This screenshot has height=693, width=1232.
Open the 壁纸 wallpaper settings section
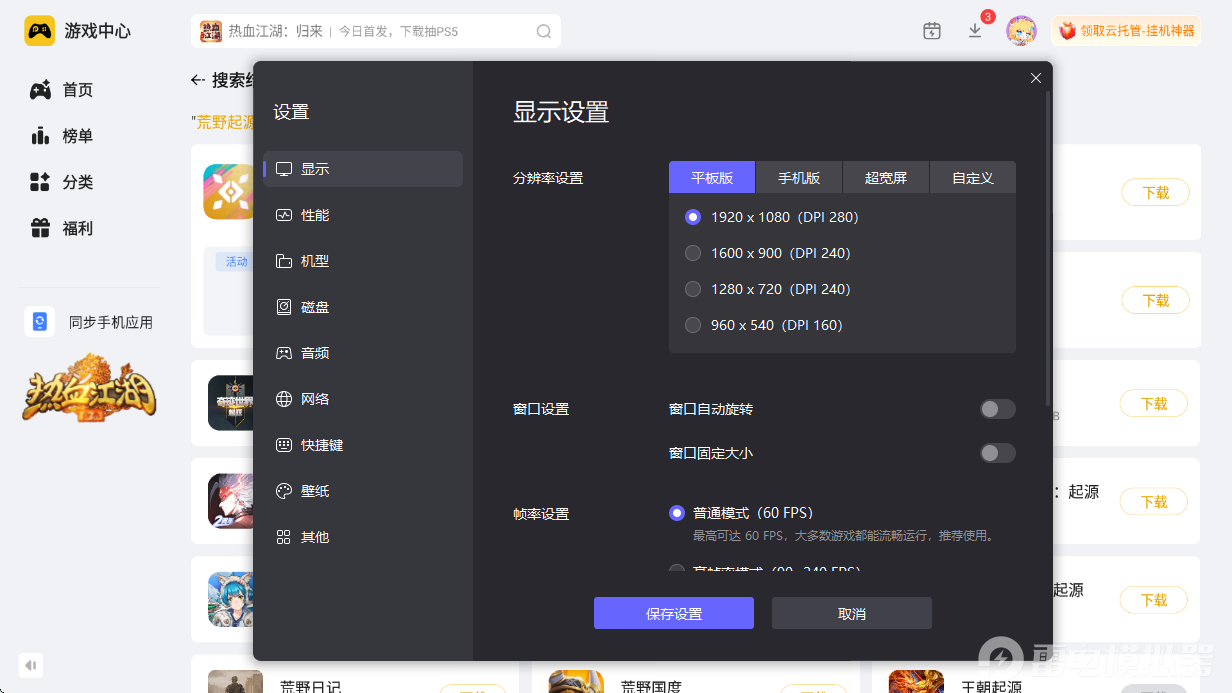click(363, 491)
